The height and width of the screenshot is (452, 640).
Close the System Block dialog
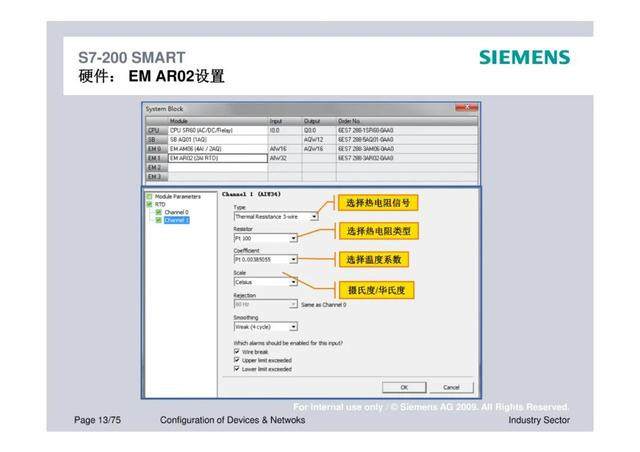tap(467, 107)
